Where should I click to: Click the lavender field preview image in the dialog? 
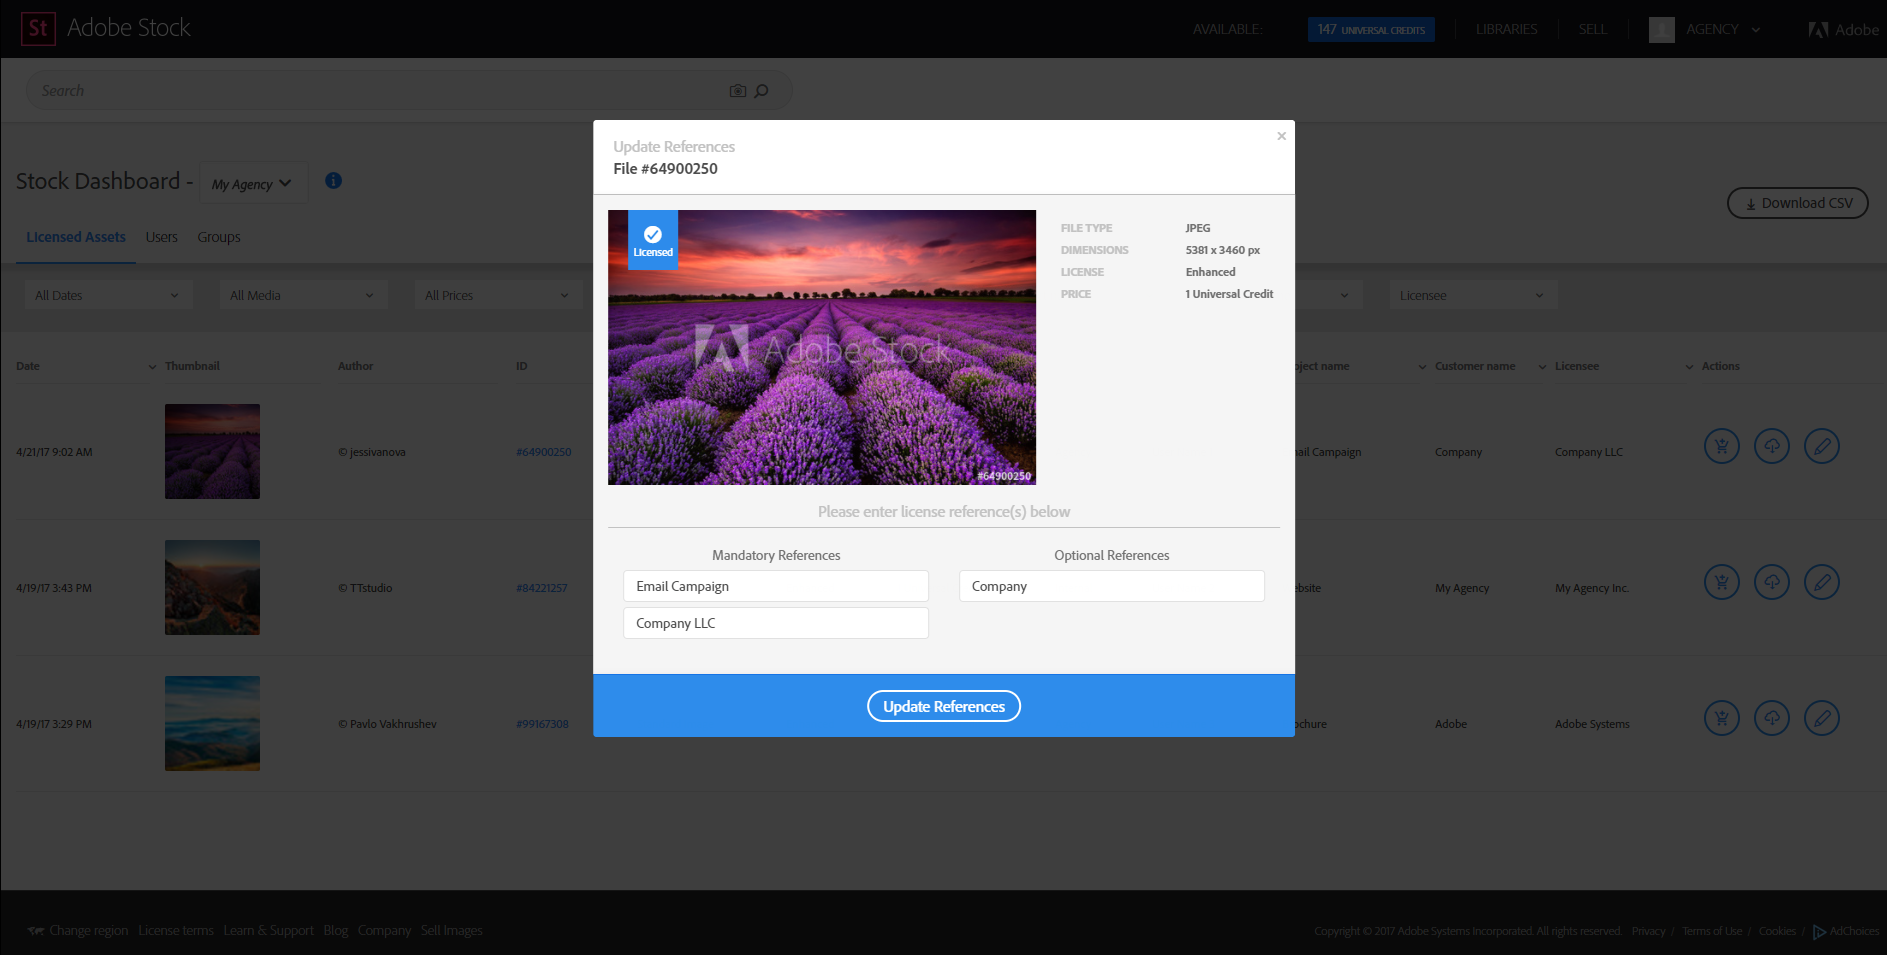point(822,347)
